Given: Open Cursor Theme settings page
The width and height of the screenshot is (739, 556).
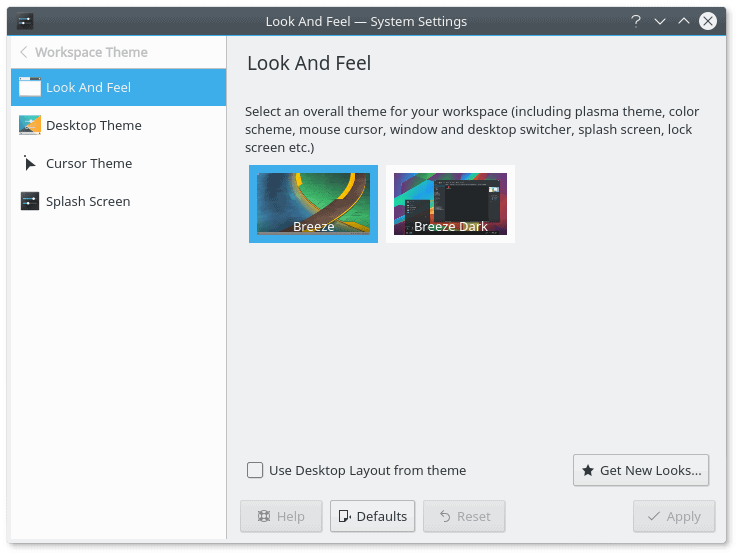Looking at the screenshot, I should (x=118, y=164).
